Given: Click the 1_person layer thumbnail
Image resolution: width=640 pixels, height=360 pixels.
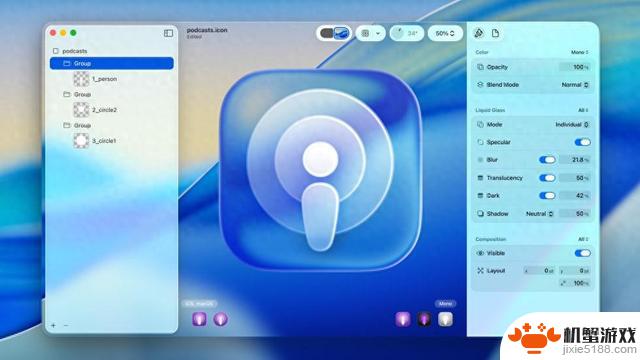Looking at the screenshot, I should point(81,79).
